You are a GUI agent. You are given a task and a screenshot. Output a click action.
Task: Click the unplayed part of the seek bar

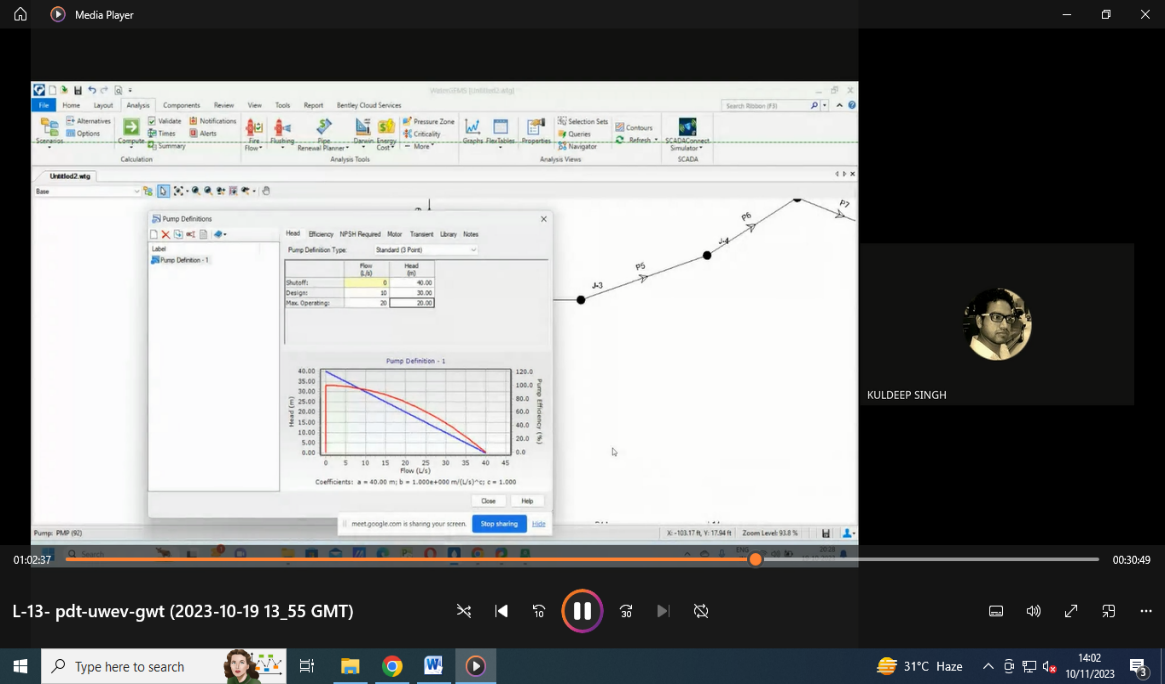(x=930, y=559)
